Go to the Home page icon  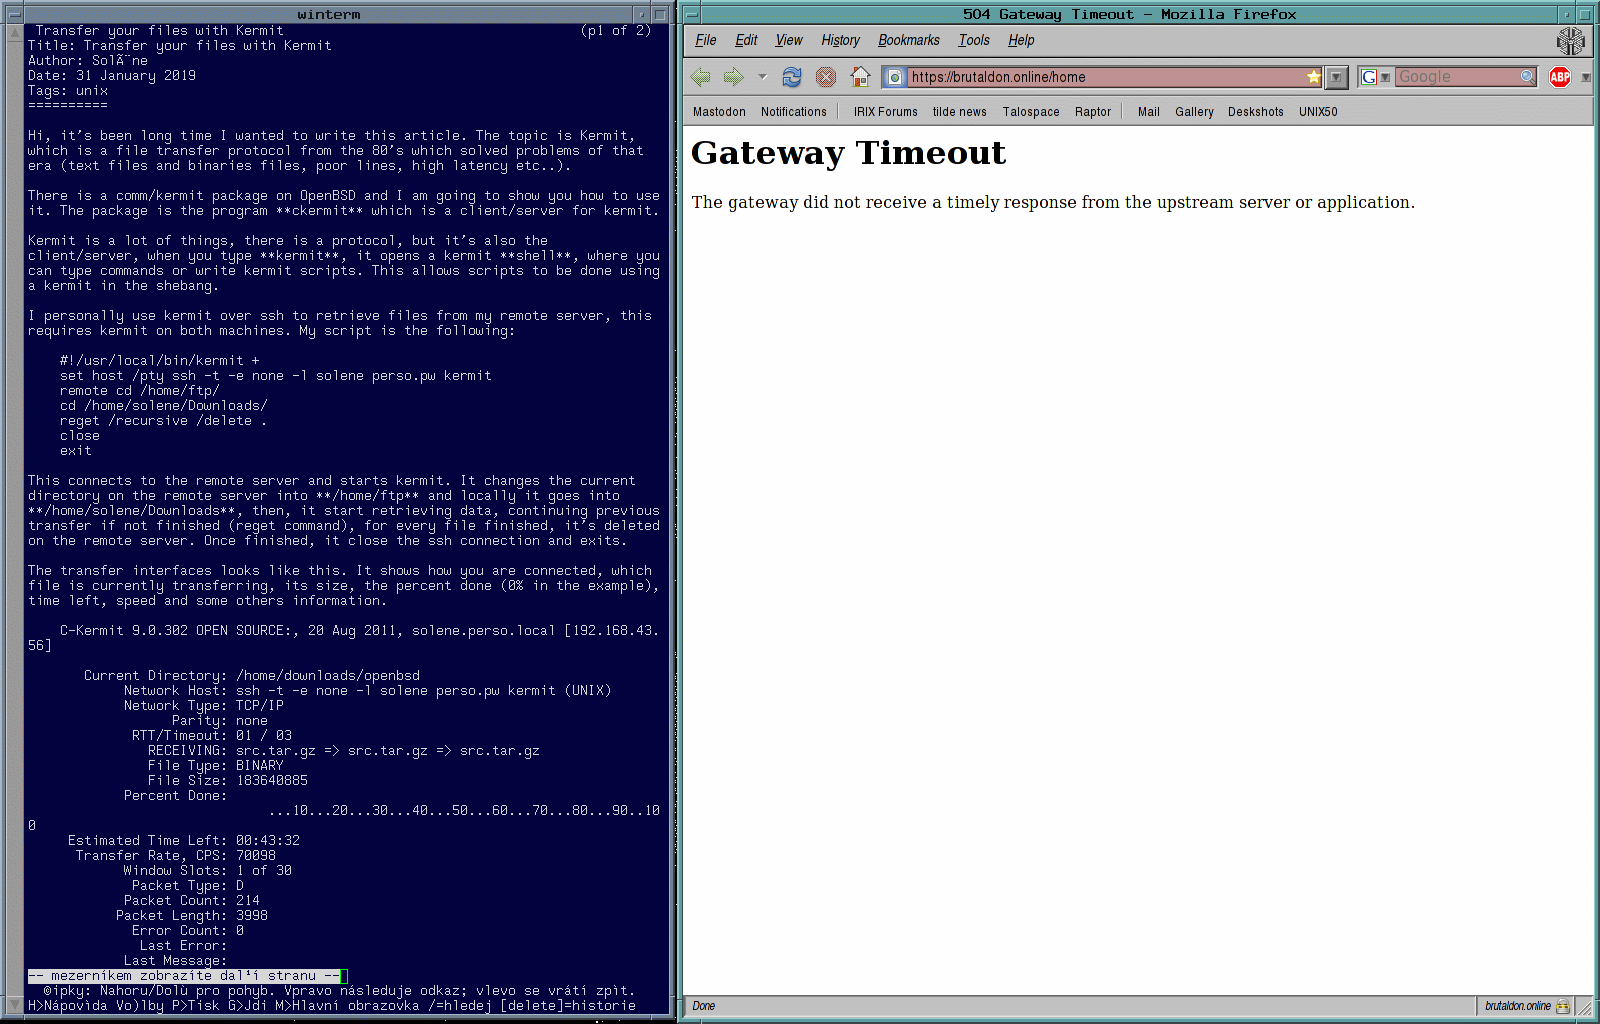click(x=860, y=77)
